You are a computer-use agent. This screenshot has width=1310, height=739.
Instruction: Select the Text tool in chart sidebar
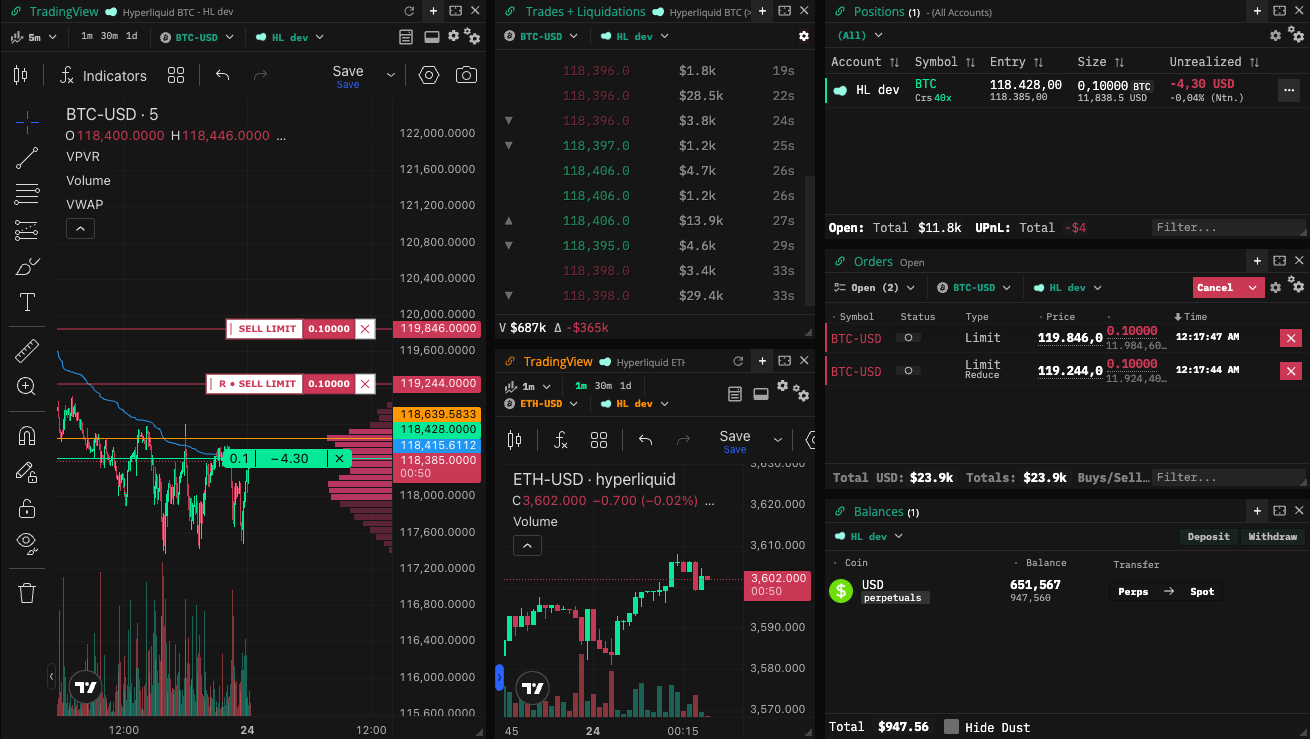pos(27,302)
